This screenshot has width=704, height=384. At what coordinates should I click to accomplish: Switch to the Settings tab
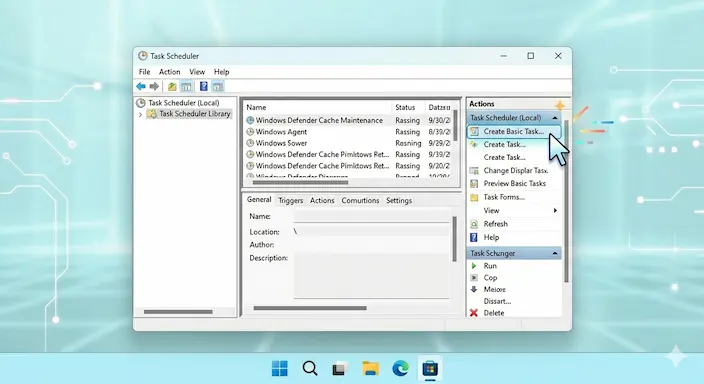(399, 201)
